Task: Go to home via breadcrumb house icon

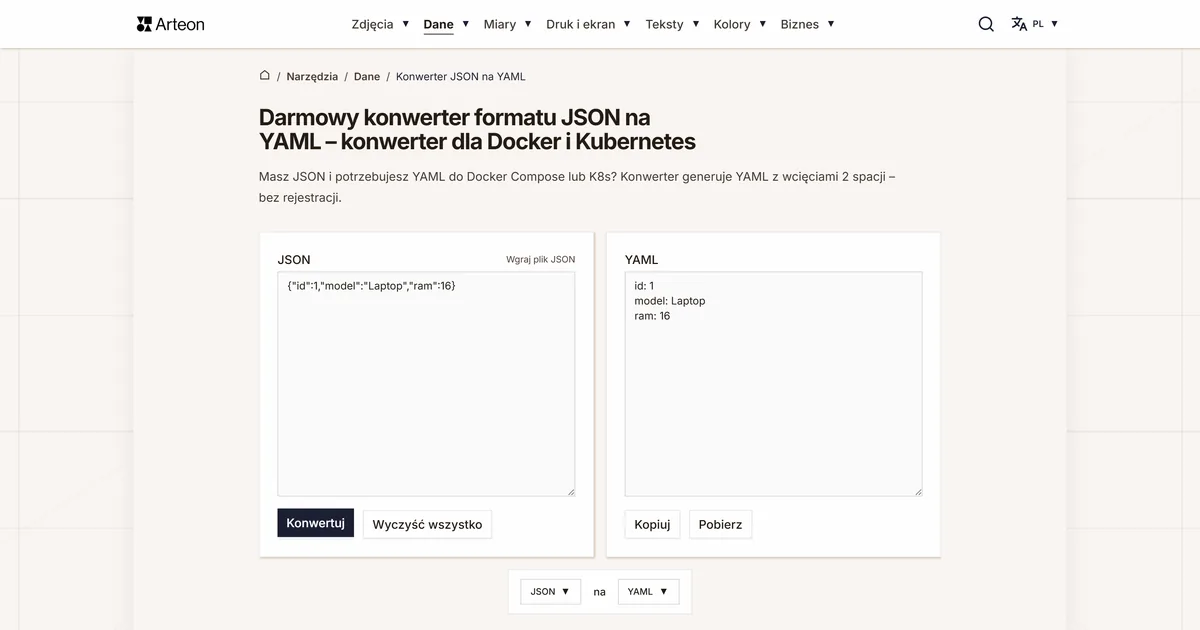Action: point(265,75)
